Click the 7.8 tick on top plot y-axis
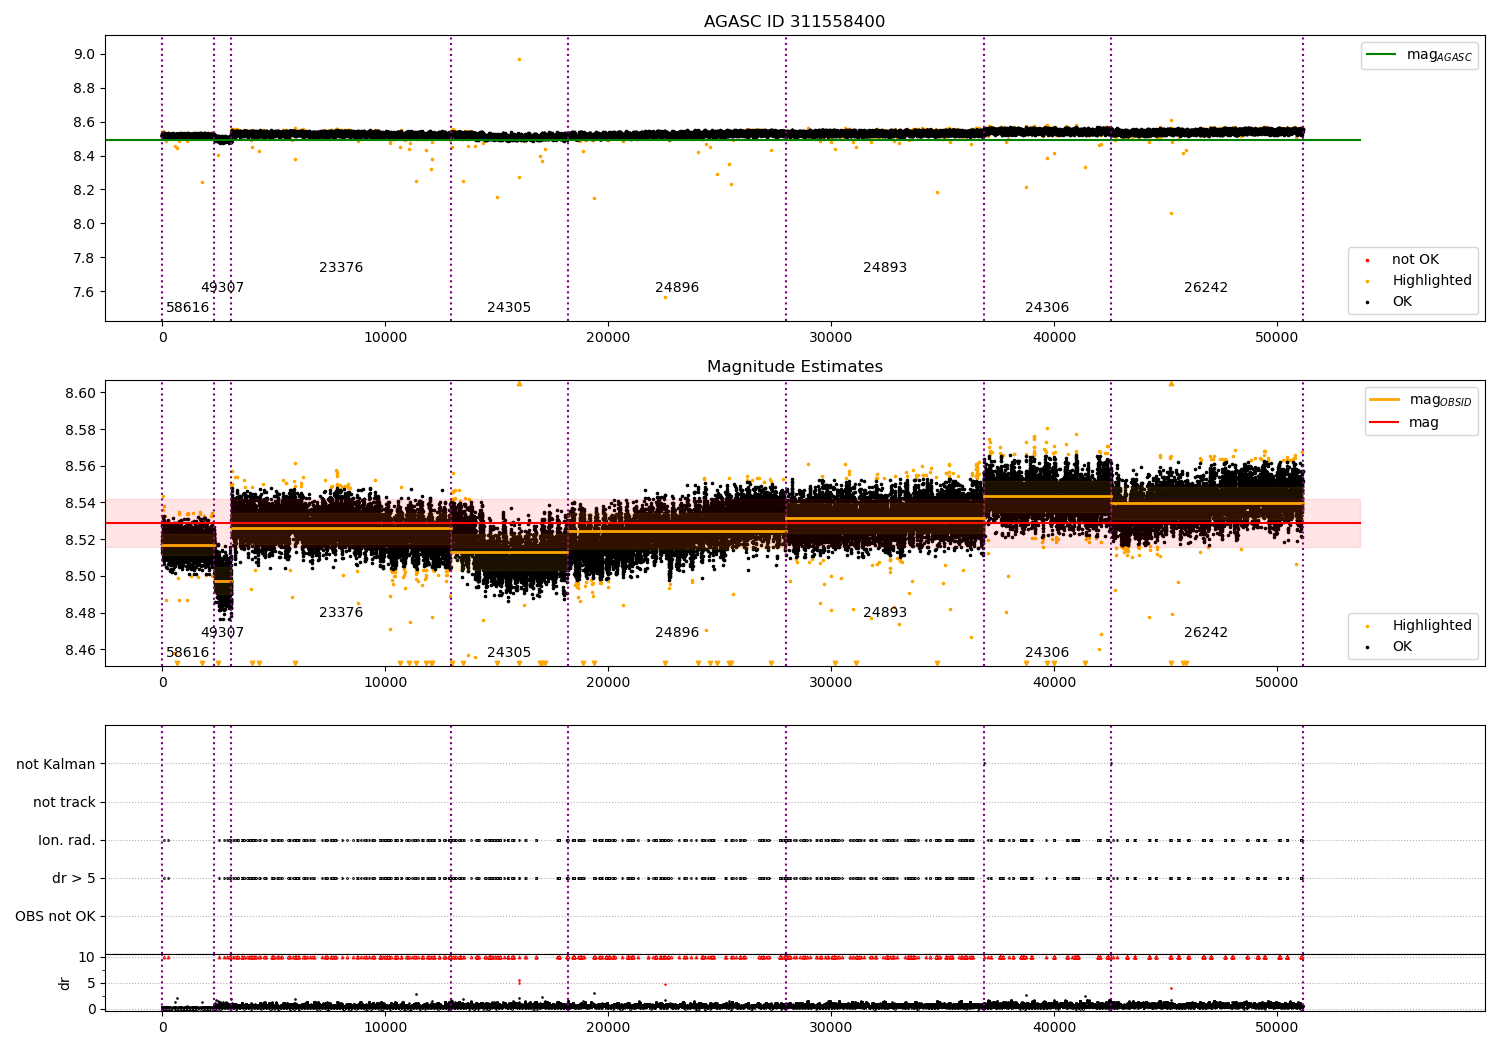The image size is (1500, 1050). click(x=85, y=259)
